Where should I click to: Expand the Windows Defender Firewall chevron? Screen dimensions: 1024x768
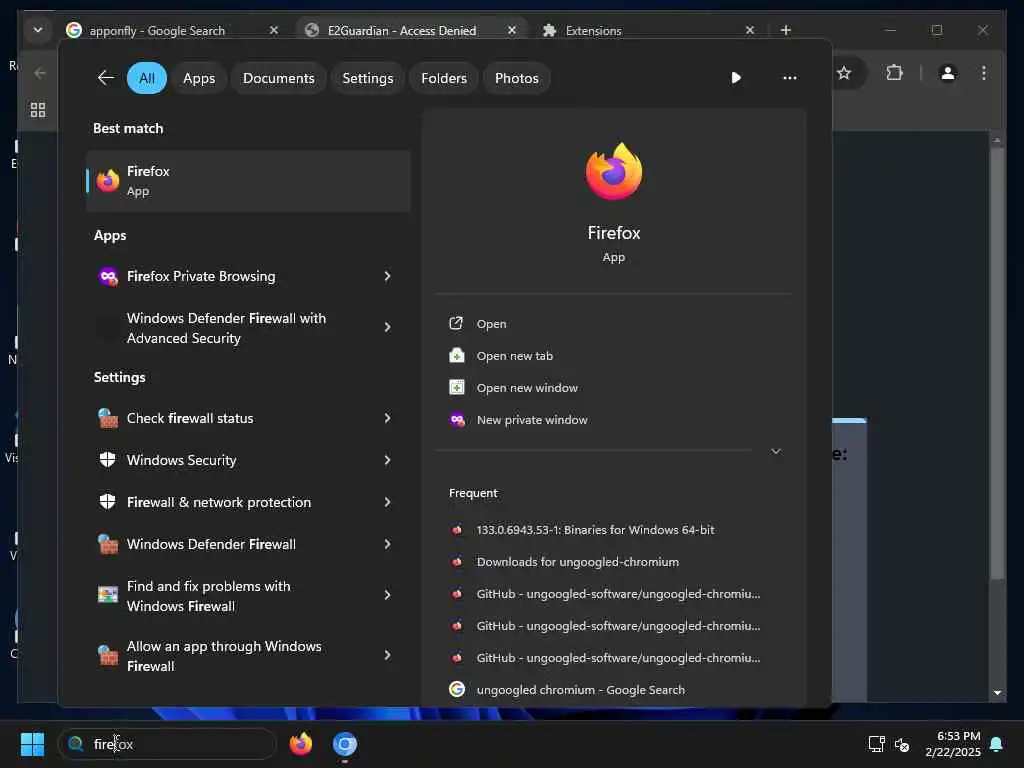387,544
